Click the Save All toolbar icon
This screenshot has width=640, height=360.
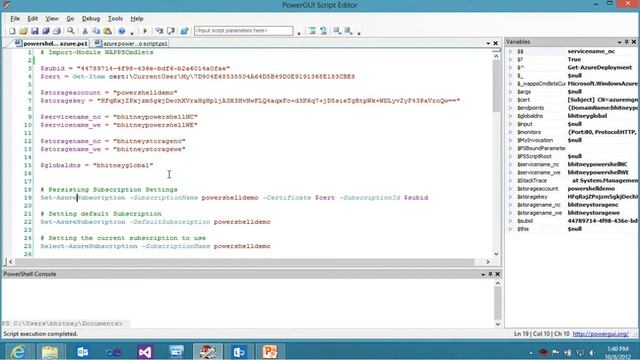(x=46, y=31)
